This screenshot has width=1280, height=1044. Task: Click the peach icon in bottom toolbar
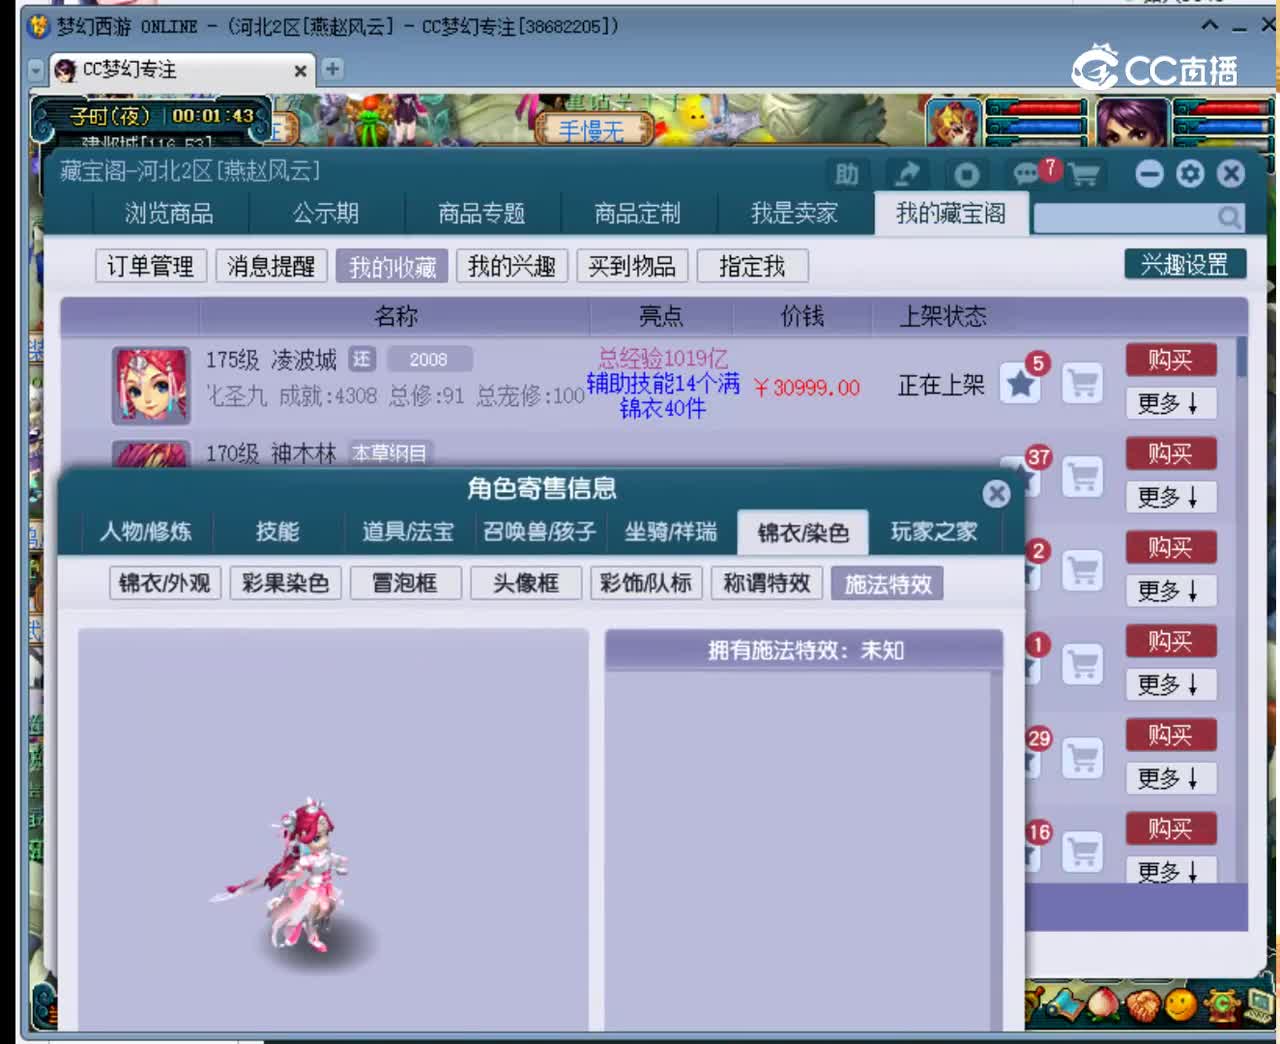1103,1003
